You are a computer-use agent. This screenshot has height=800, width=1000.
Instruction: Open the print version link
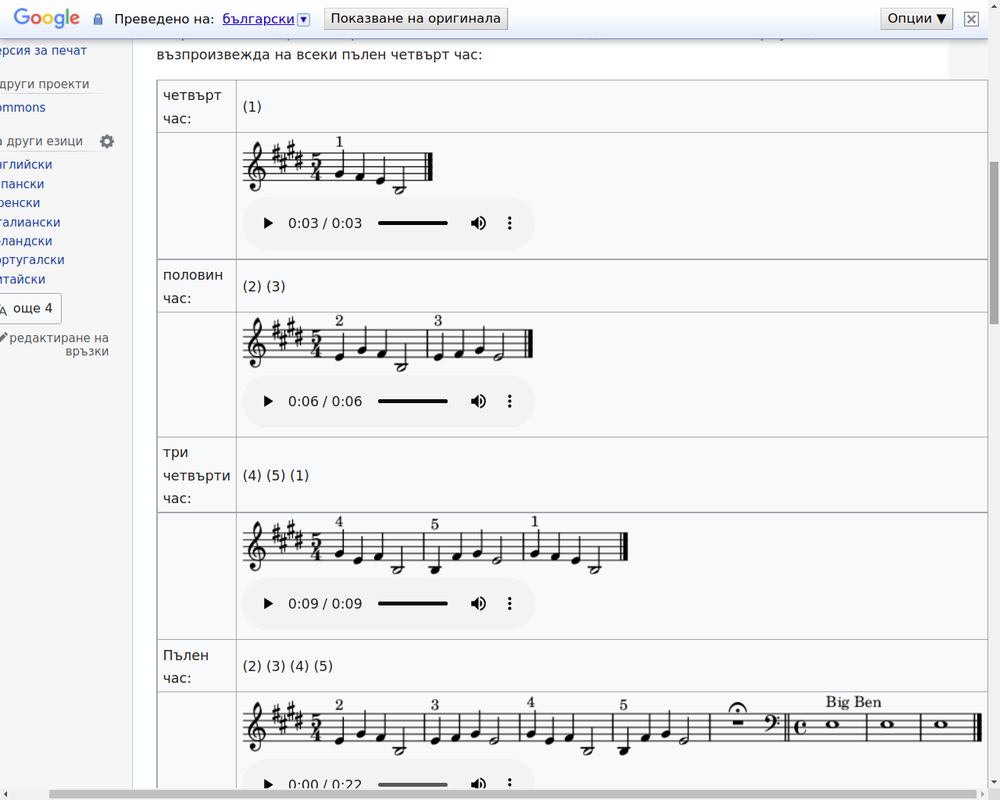[43, 50]
